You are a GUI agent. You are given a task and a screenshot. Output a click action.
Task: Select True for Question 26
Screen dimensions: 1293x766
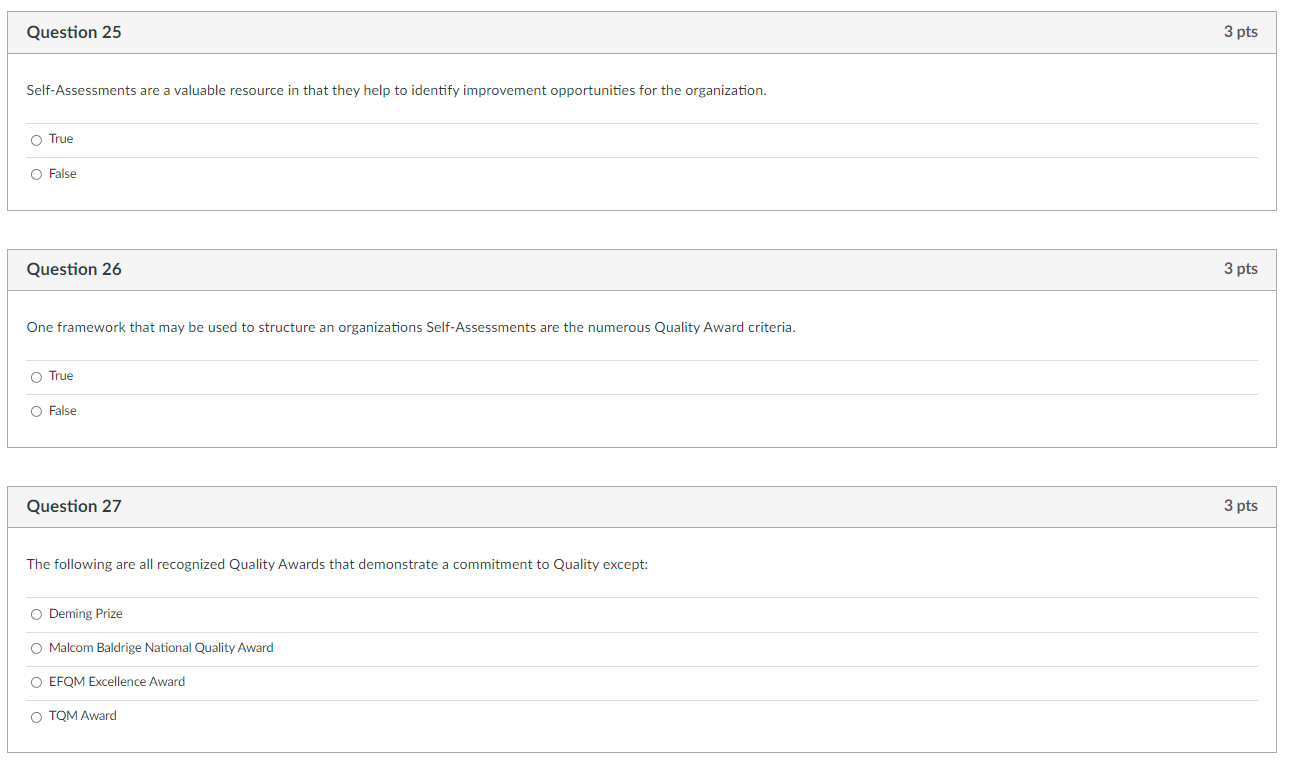click(36, 377)
